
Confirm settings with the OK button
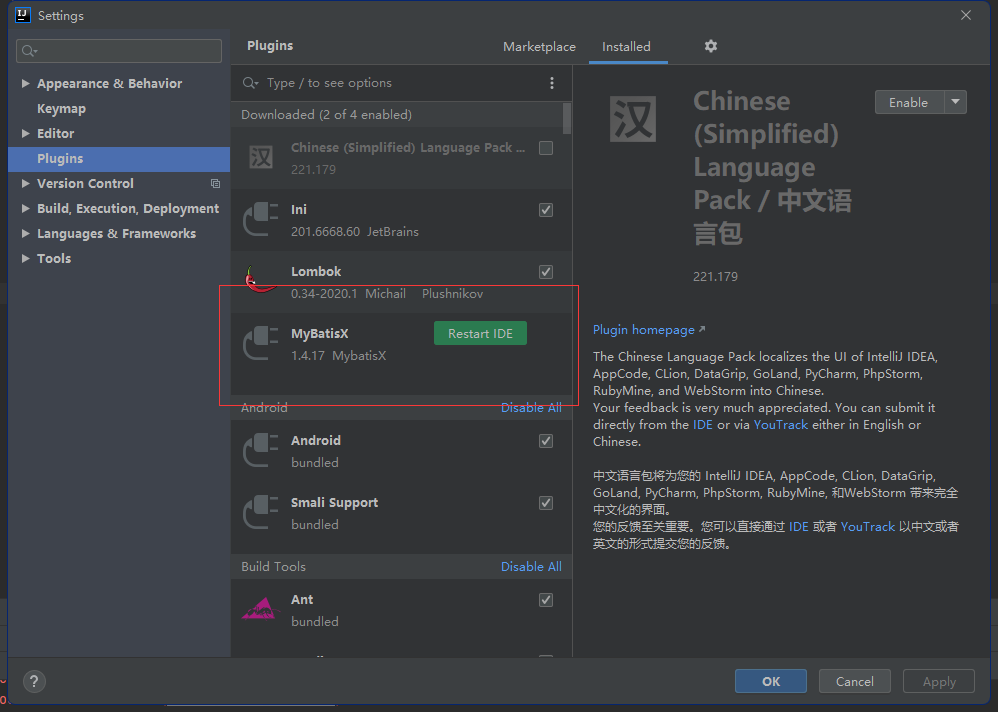[771, 681]
